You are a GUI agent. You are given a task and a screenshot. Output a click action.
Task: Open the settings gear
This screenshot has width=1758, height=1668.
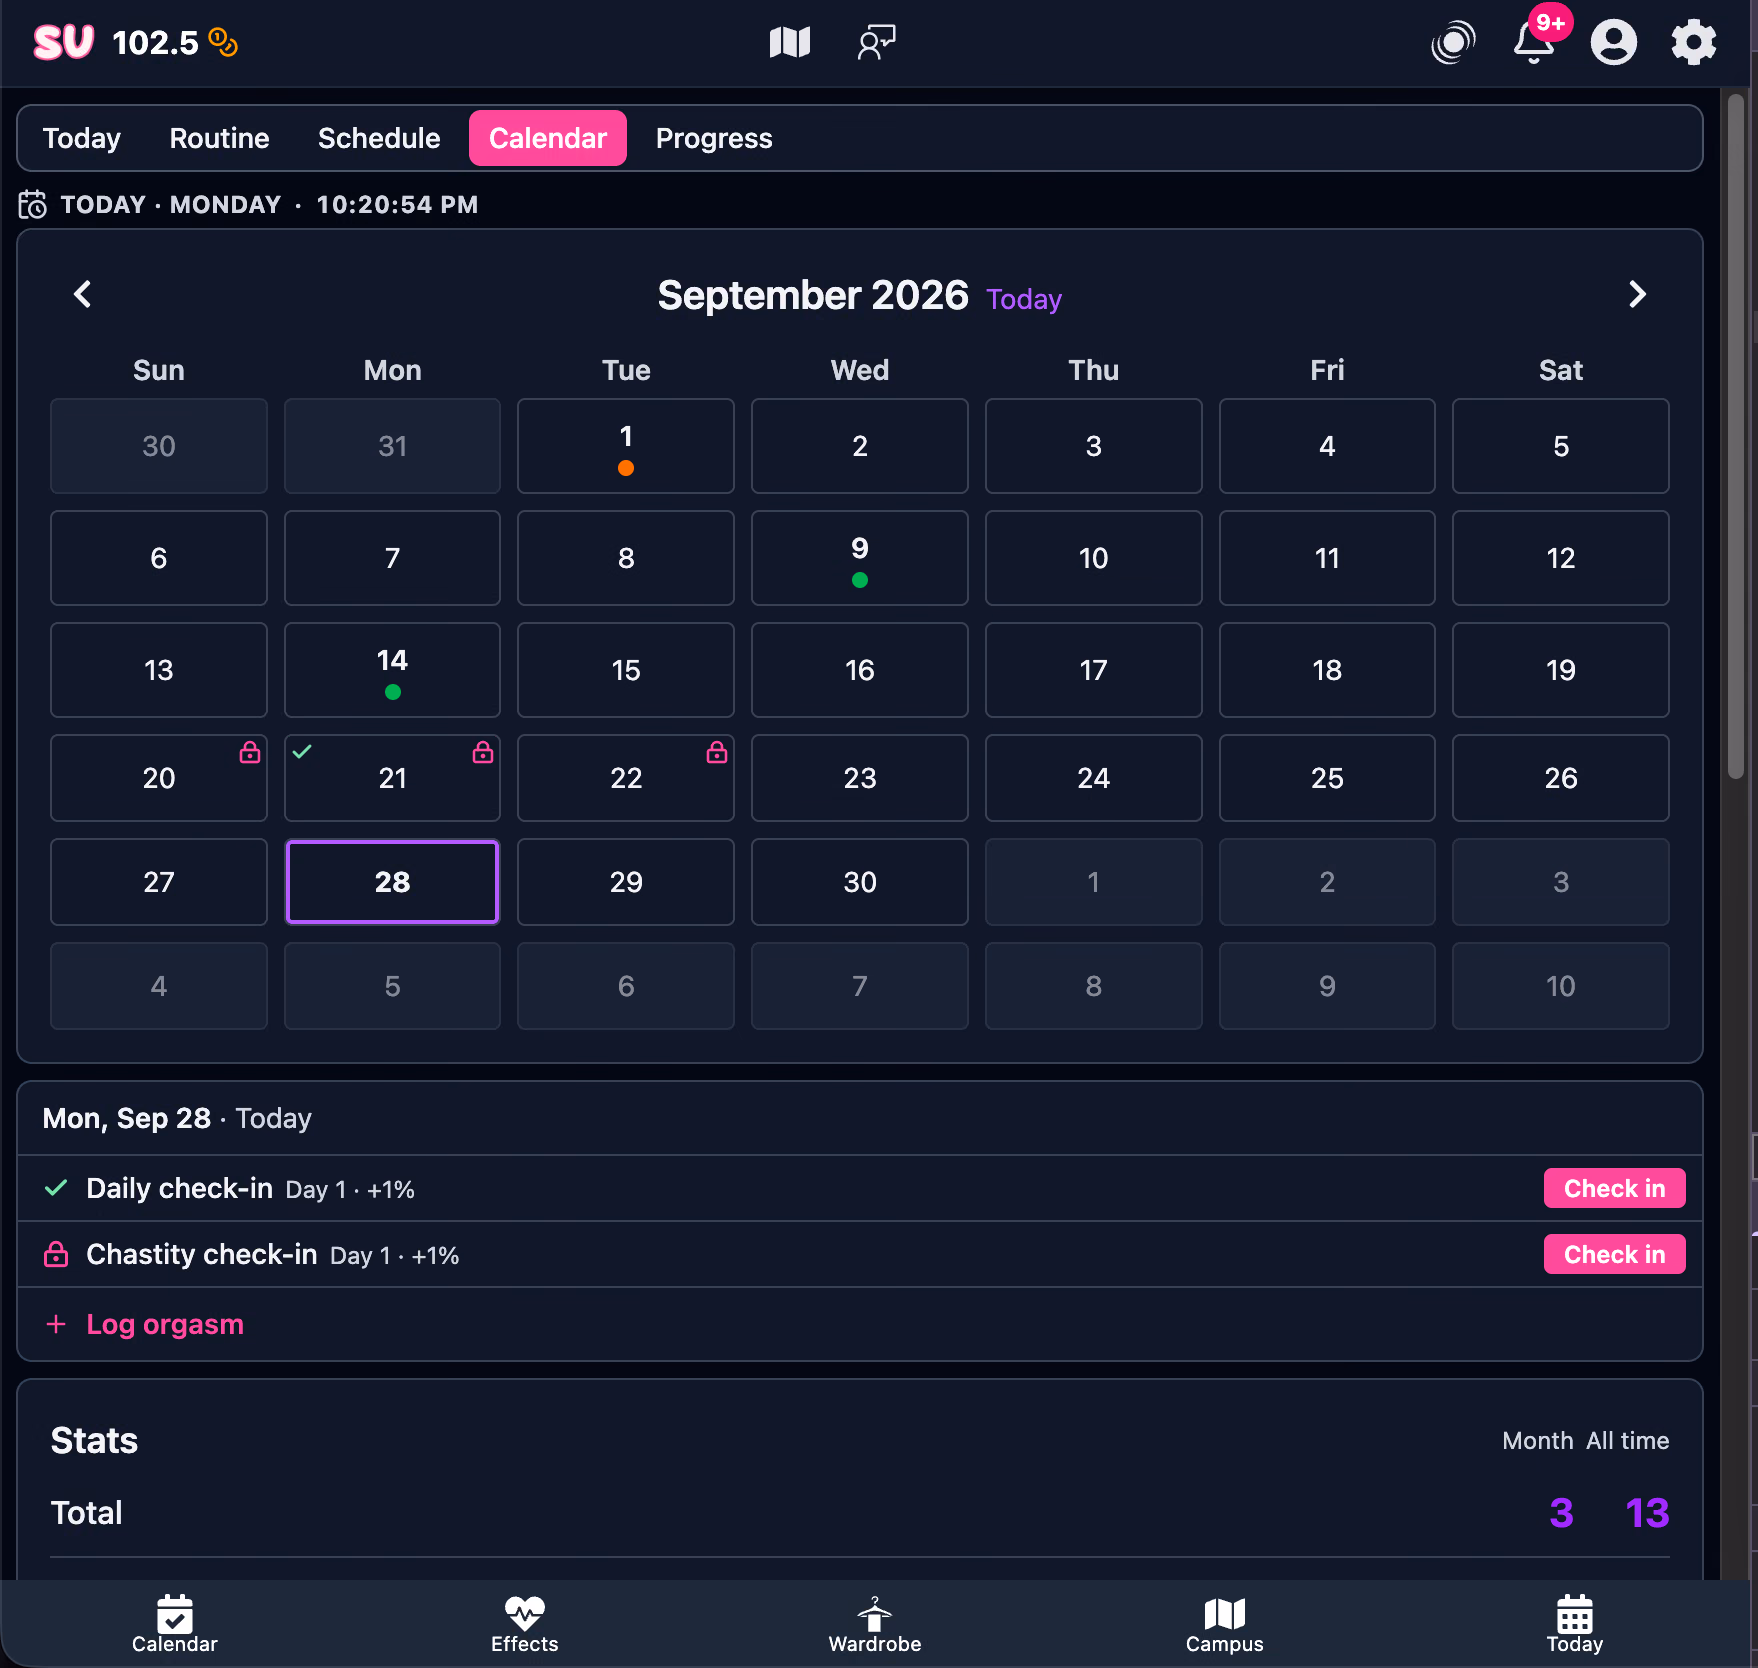[x=1693, y=42]
